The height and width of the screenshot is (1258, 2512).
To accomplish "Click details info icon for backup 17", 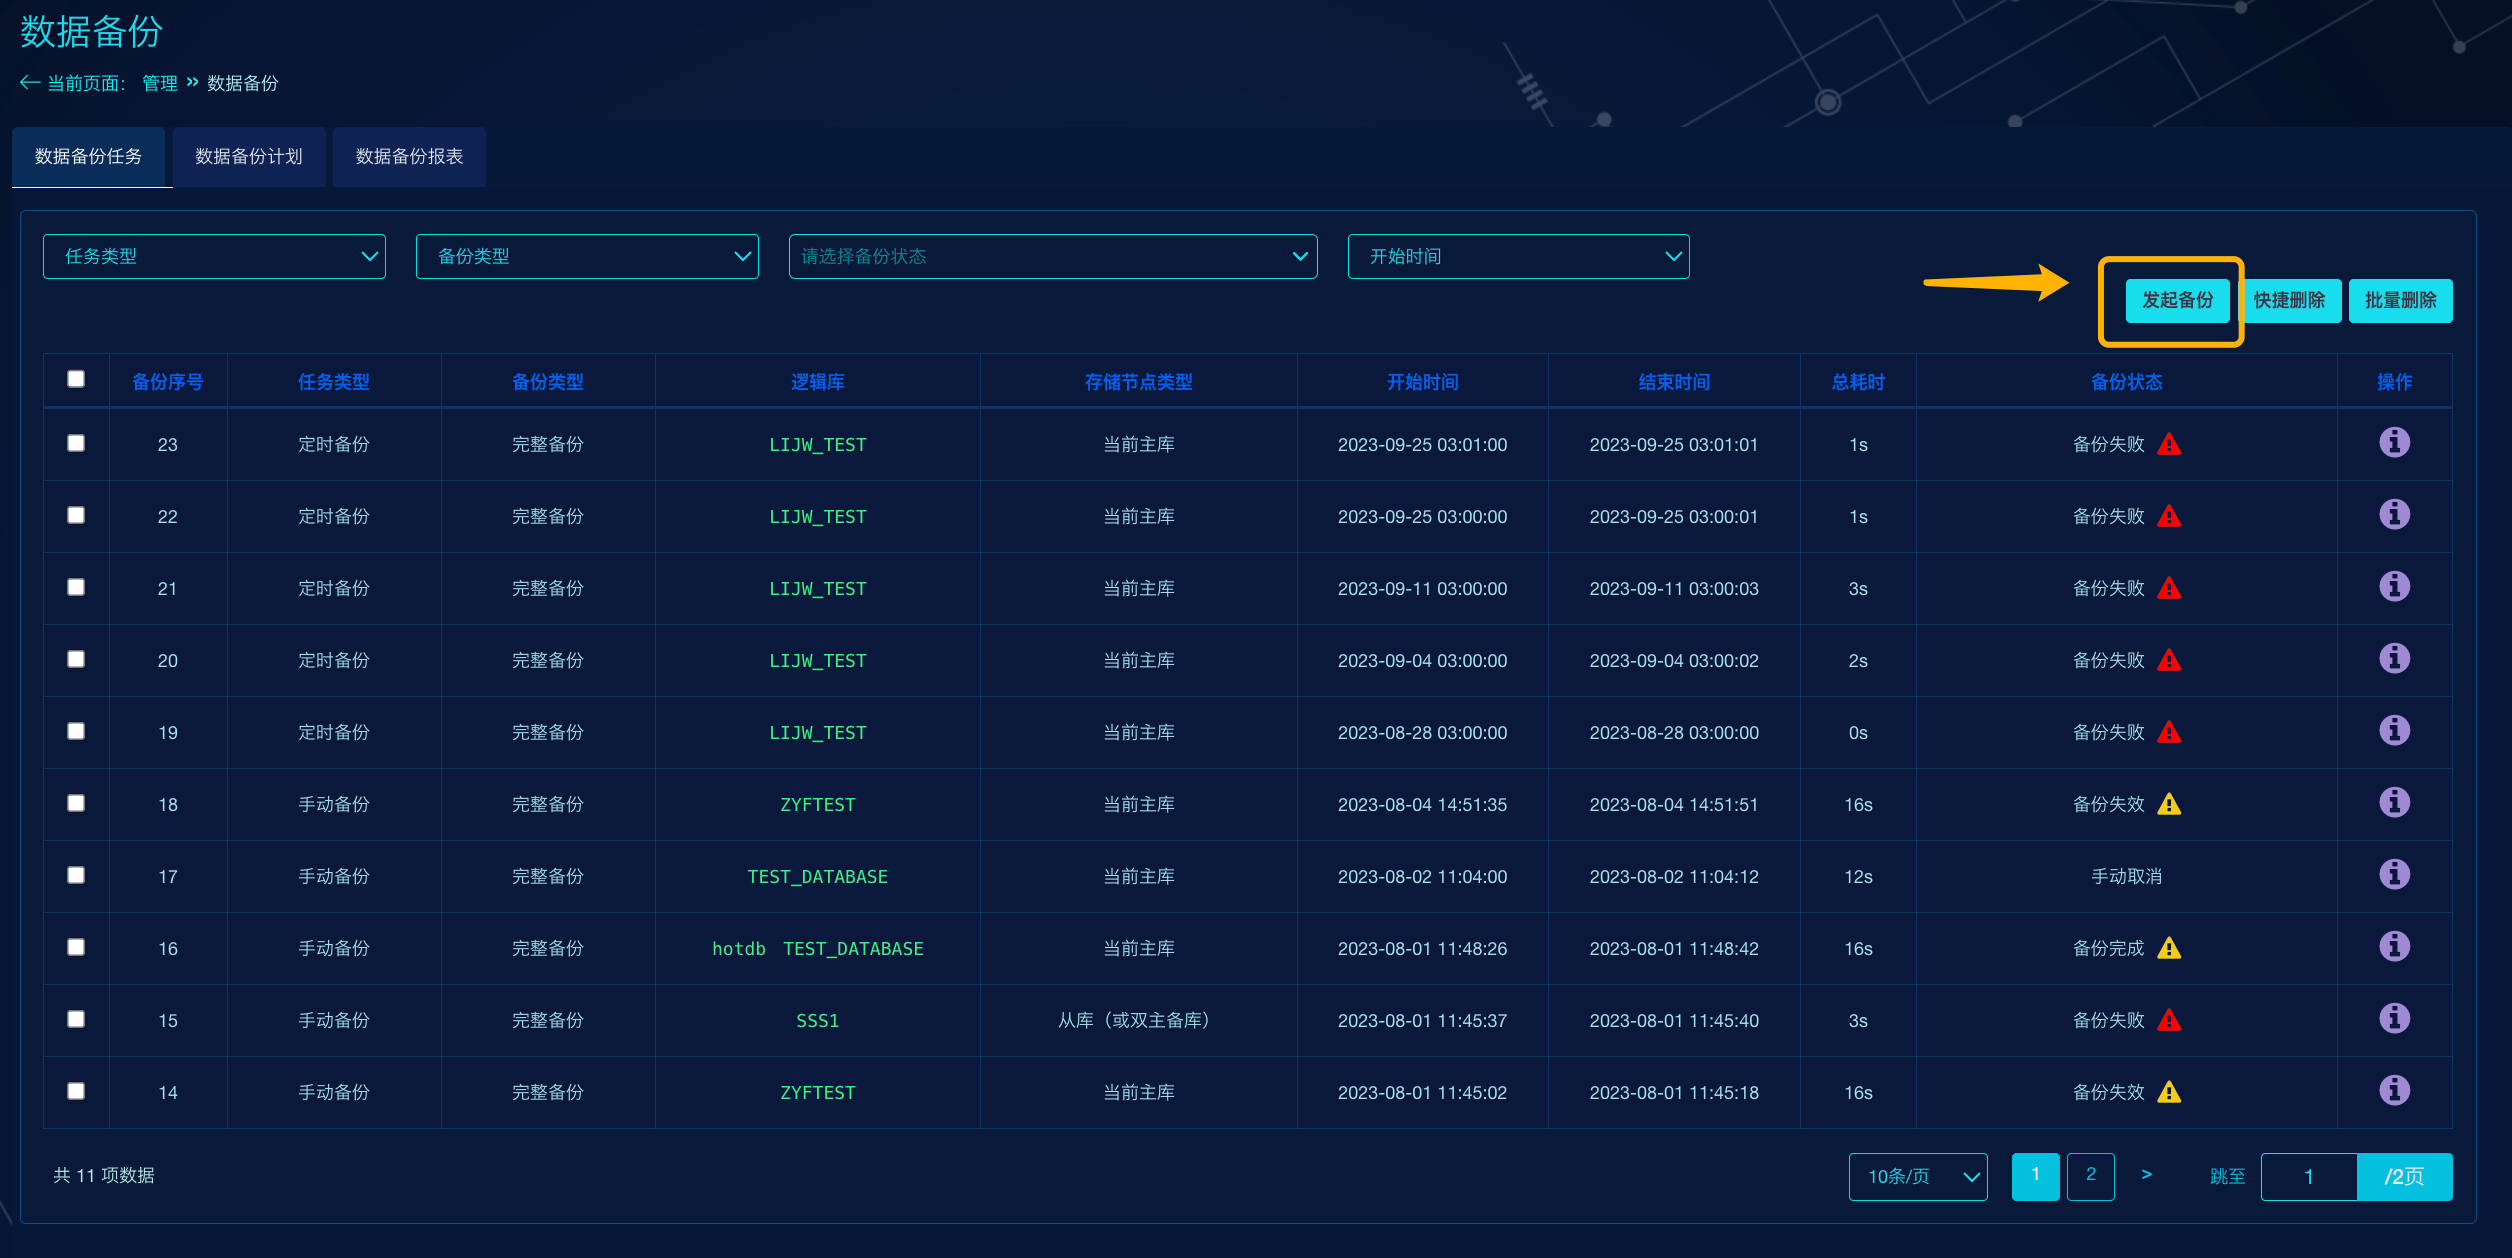I will click(x=2394, y=874).
